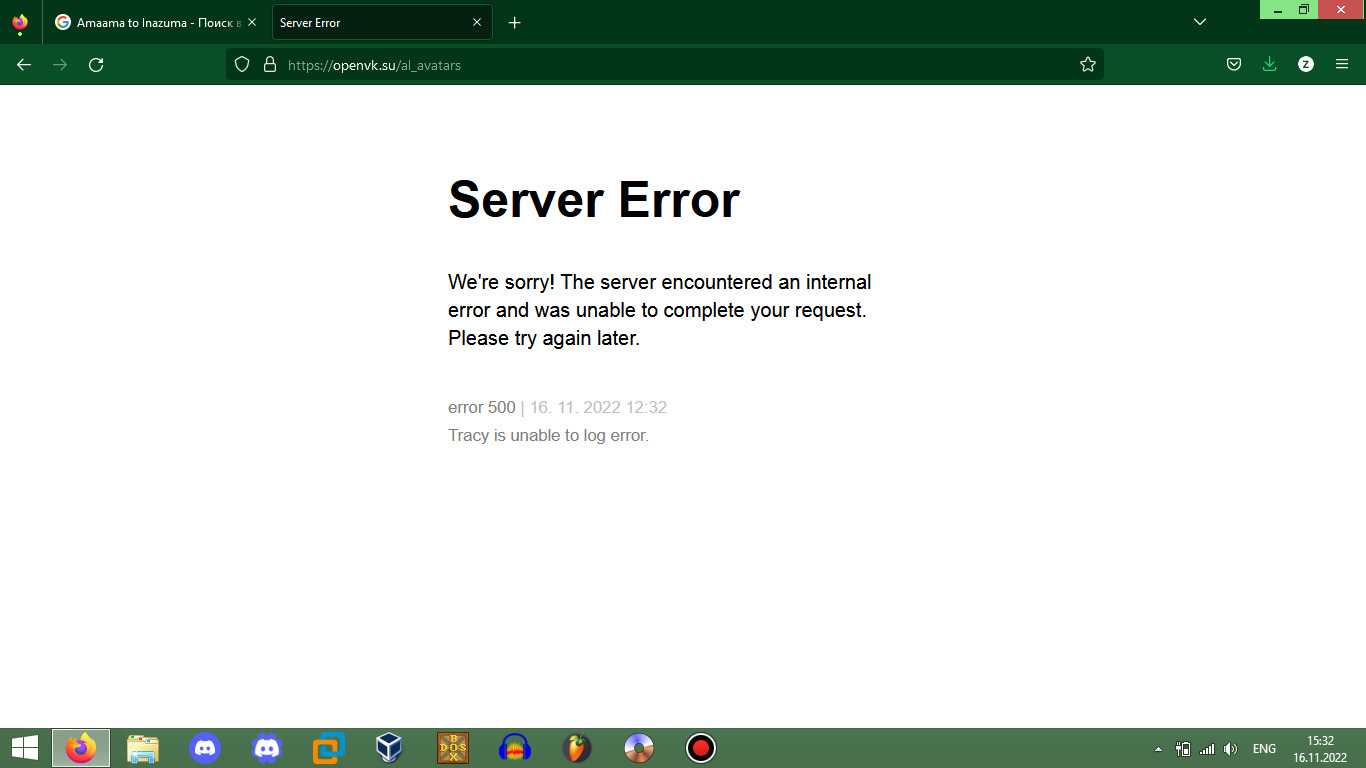This screenshot has height=768, width=1366.
Task: Click the Firefox logo at the tab bar's left
Action: [20, 22]
